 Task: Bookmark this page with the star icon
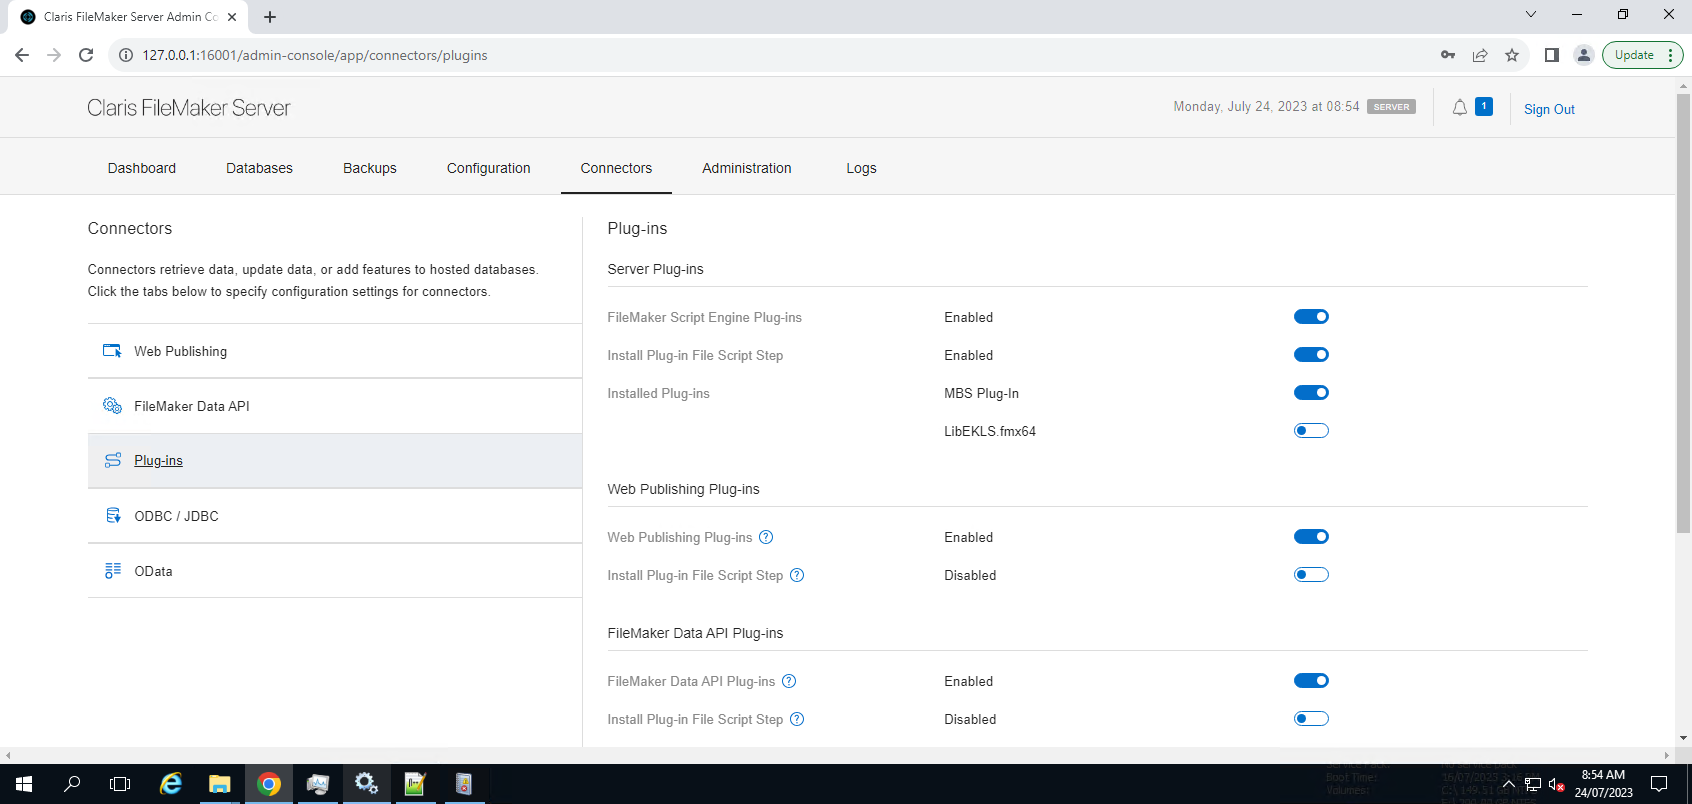[1512, 55]
